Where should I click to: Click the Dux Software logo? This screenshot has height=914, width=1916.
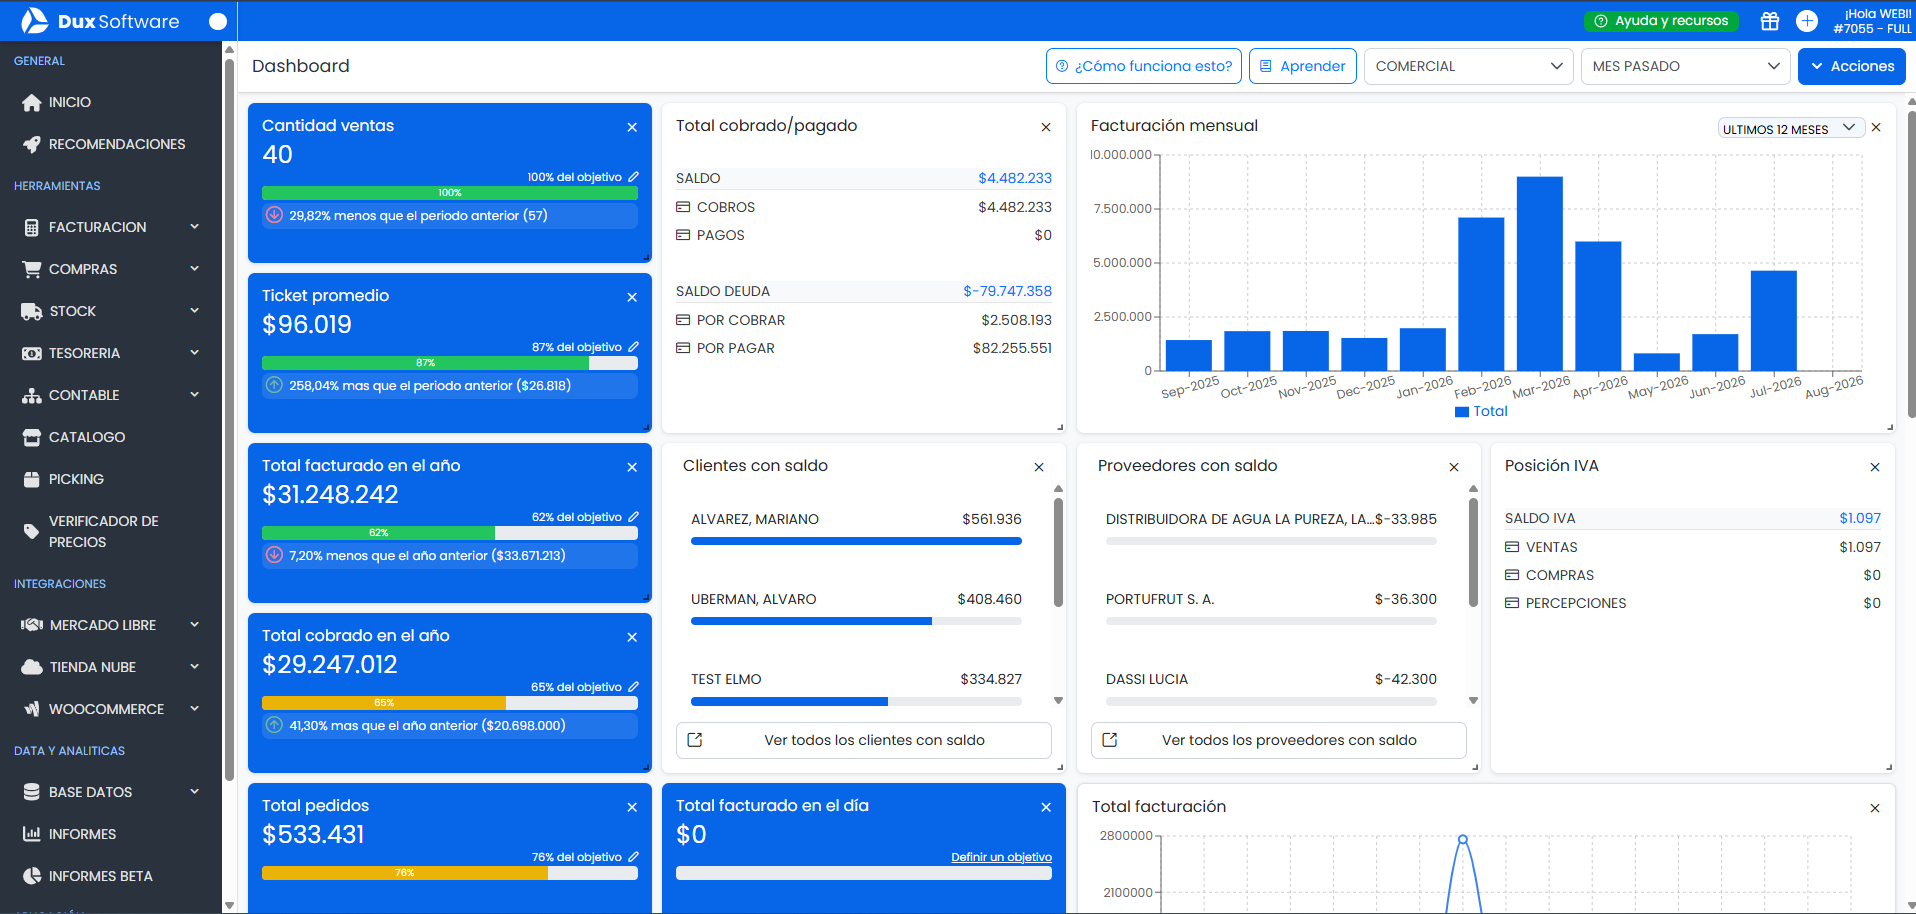100,21
